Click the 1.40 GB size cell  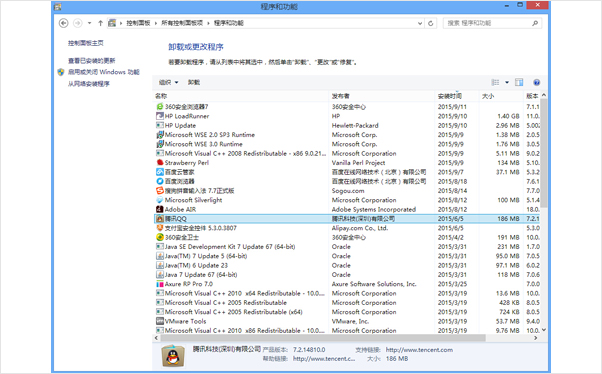point(508,116)
